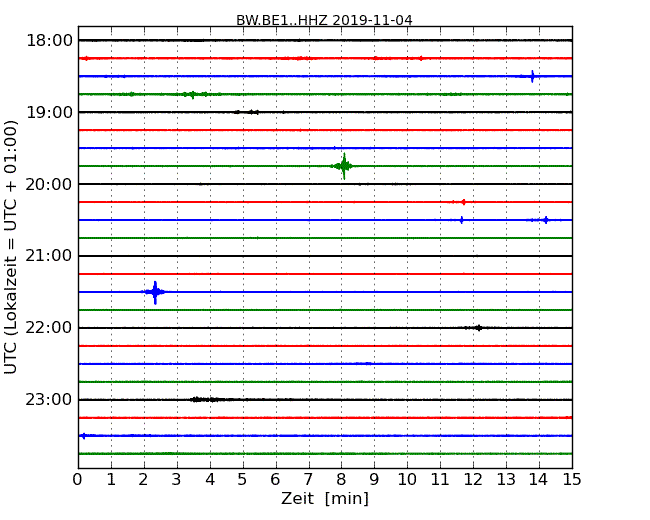Click the "19:00" time label
The width and height of the screenshot is (650, 520).
tap(49, 112)
